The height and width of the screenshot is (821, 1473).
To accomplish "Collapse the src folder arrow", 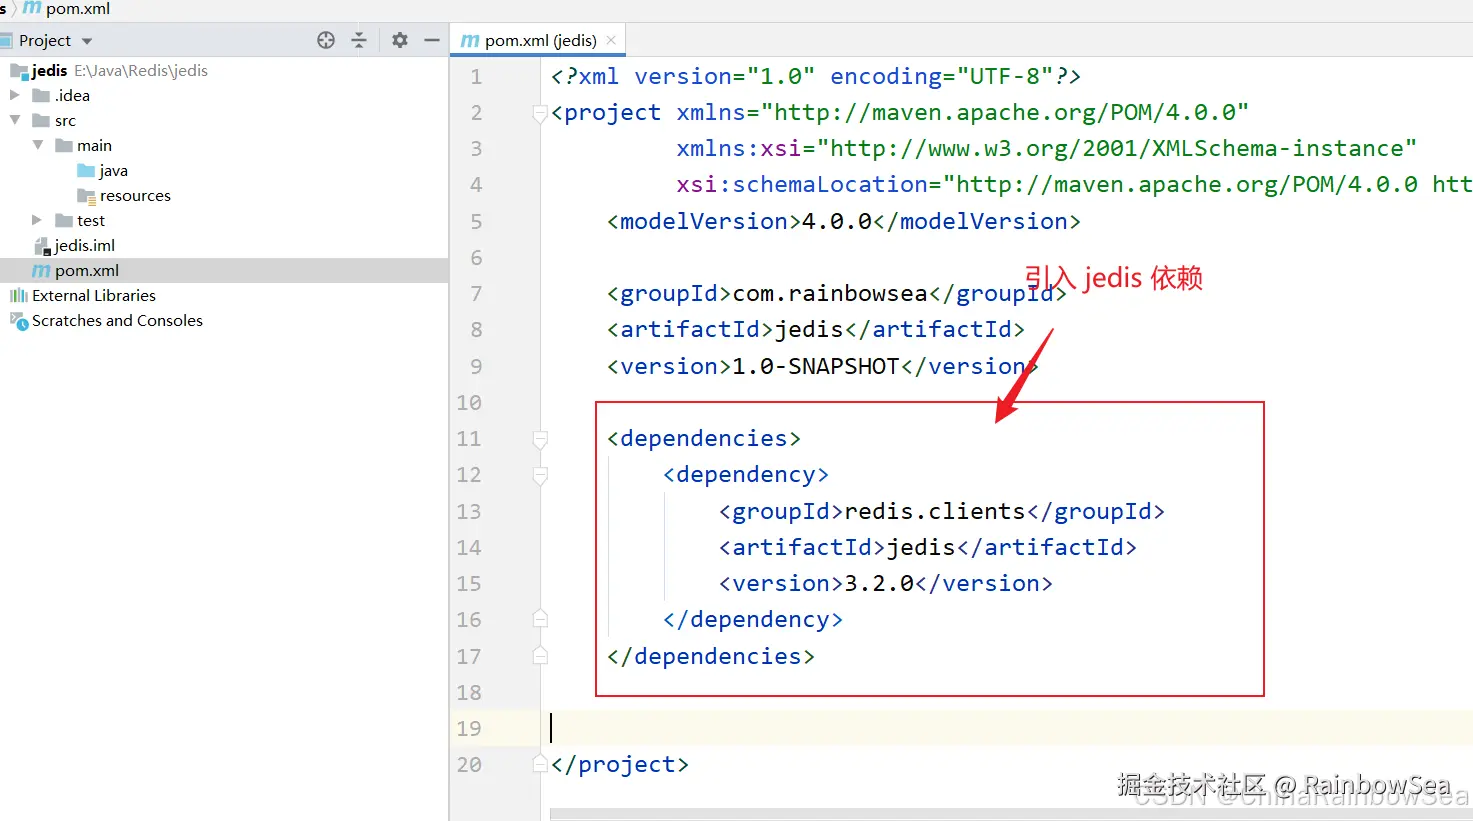I will [14, 120].
